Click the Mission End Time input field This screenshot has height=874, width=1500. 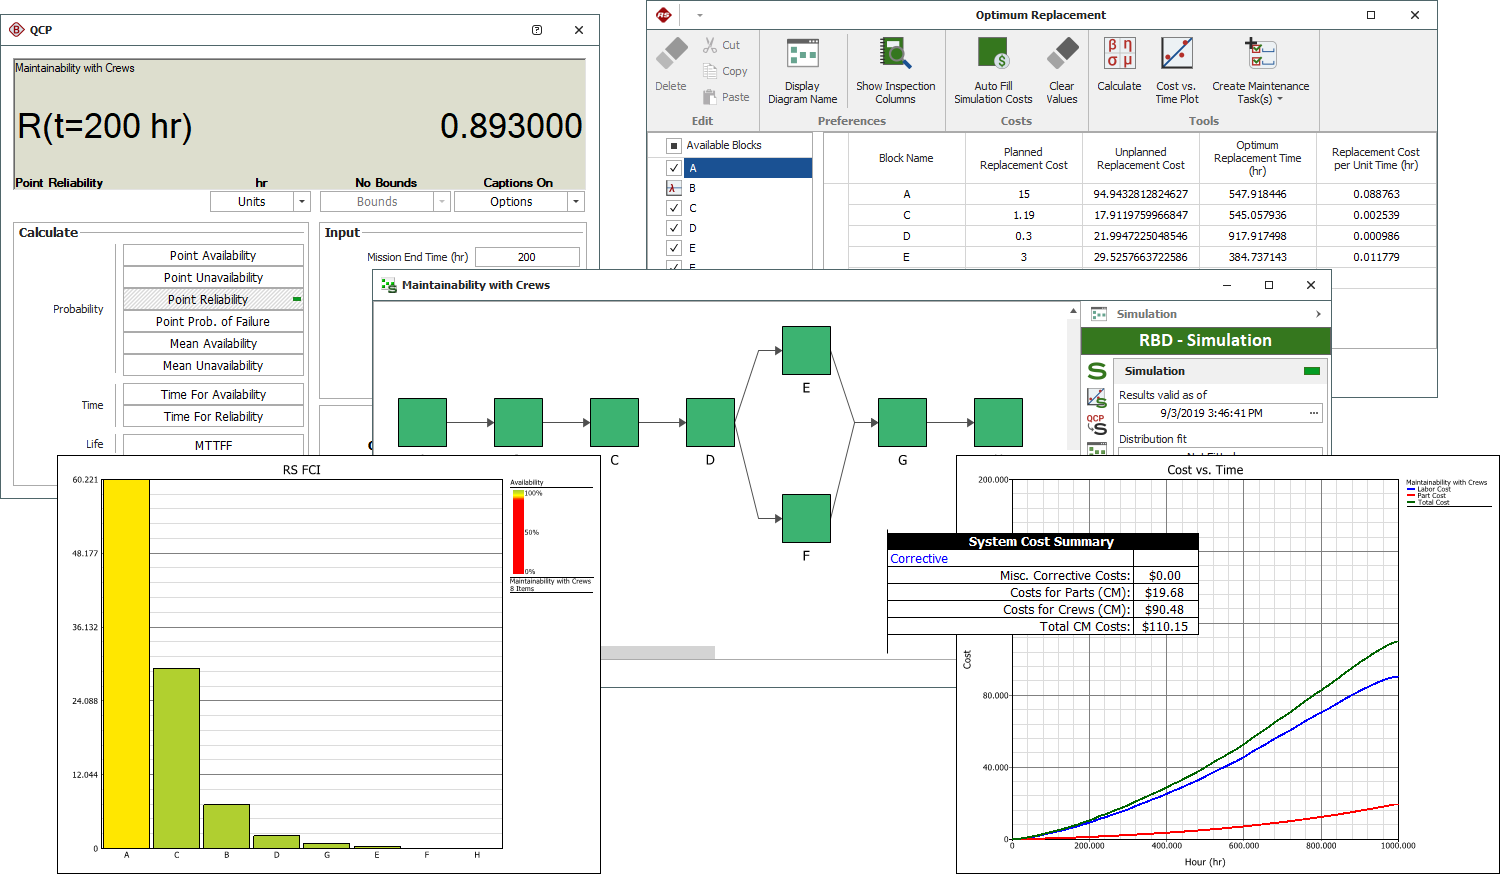coord(527,257)
